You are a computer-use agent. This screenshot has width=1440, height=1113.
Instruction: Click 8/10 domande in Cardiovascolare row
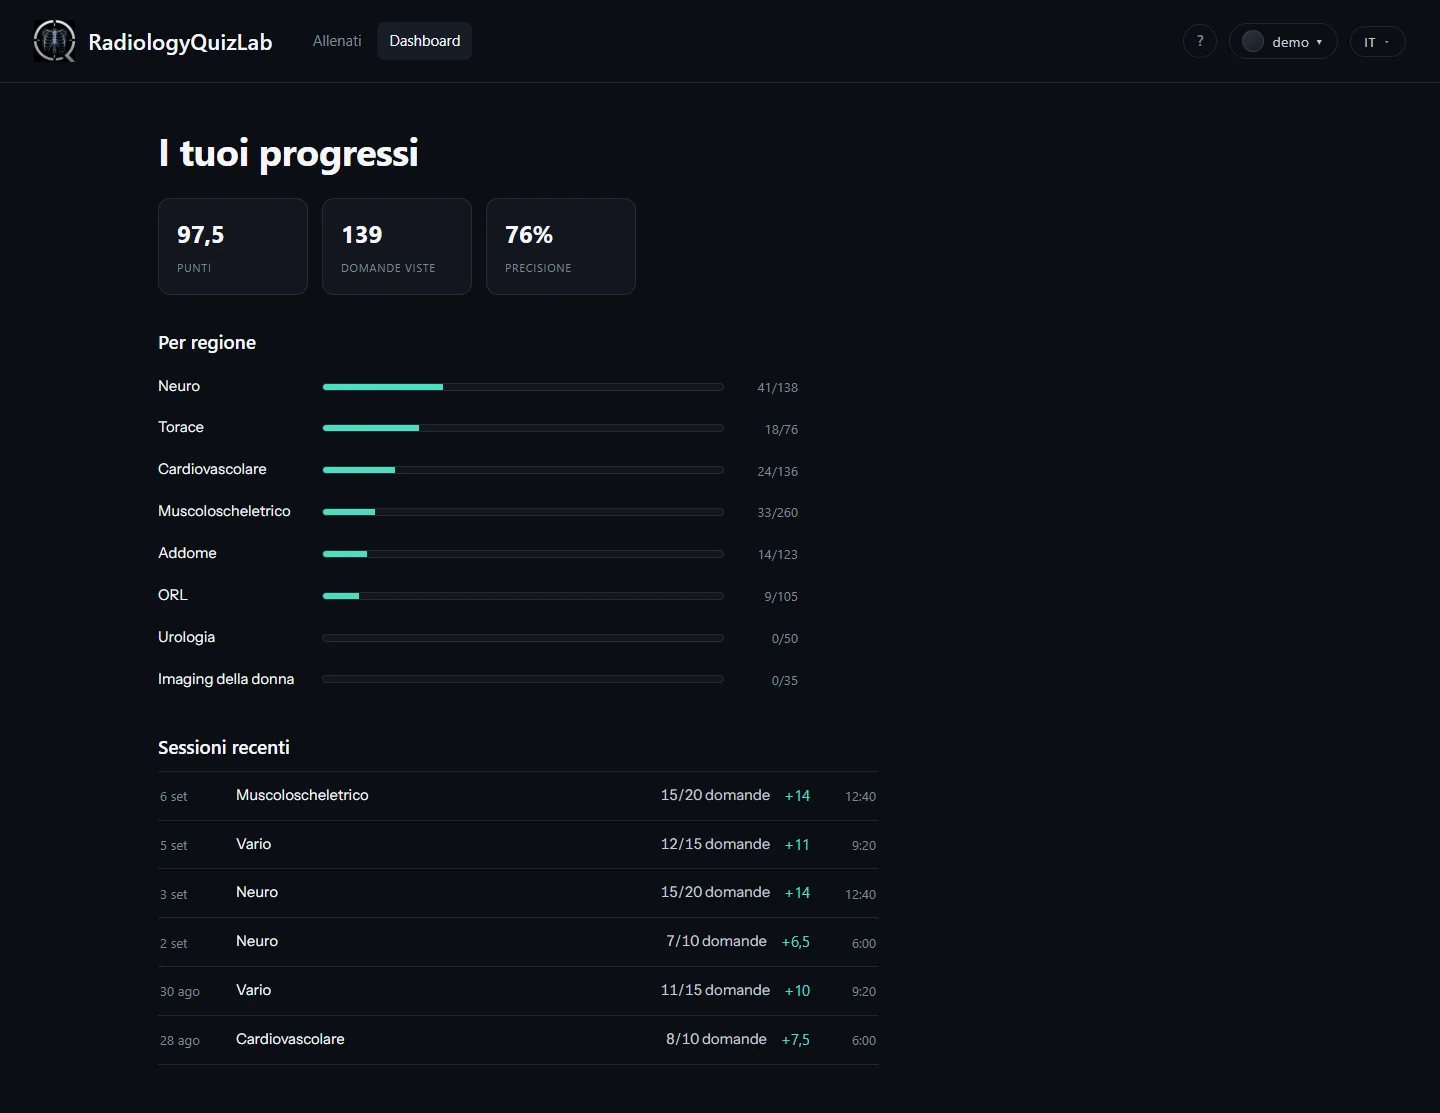[716, 1039]
